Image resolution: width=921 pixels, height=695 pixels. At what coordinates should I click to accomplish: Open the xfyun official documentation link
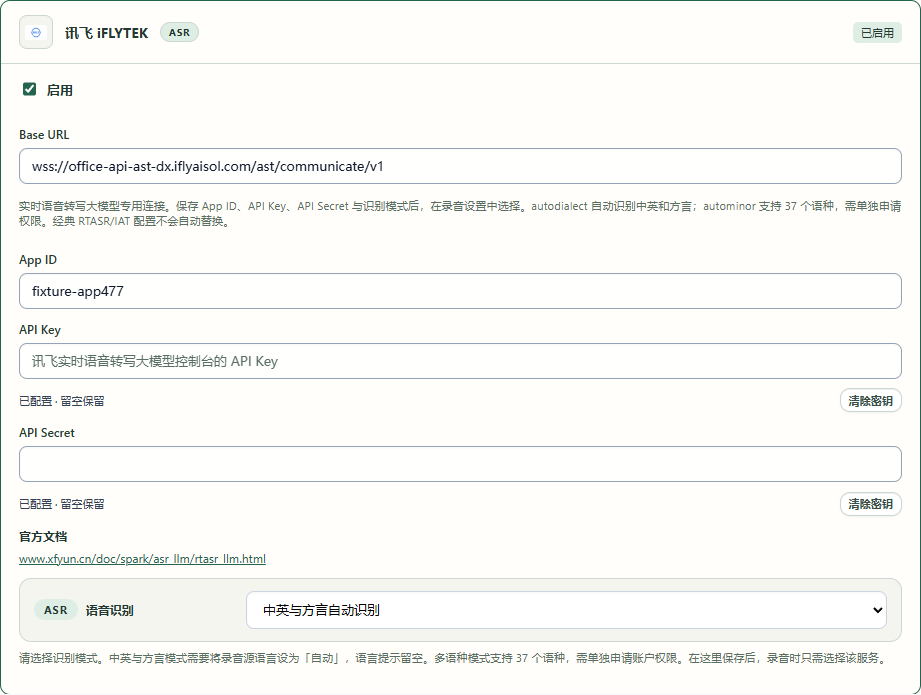(142, 559)
